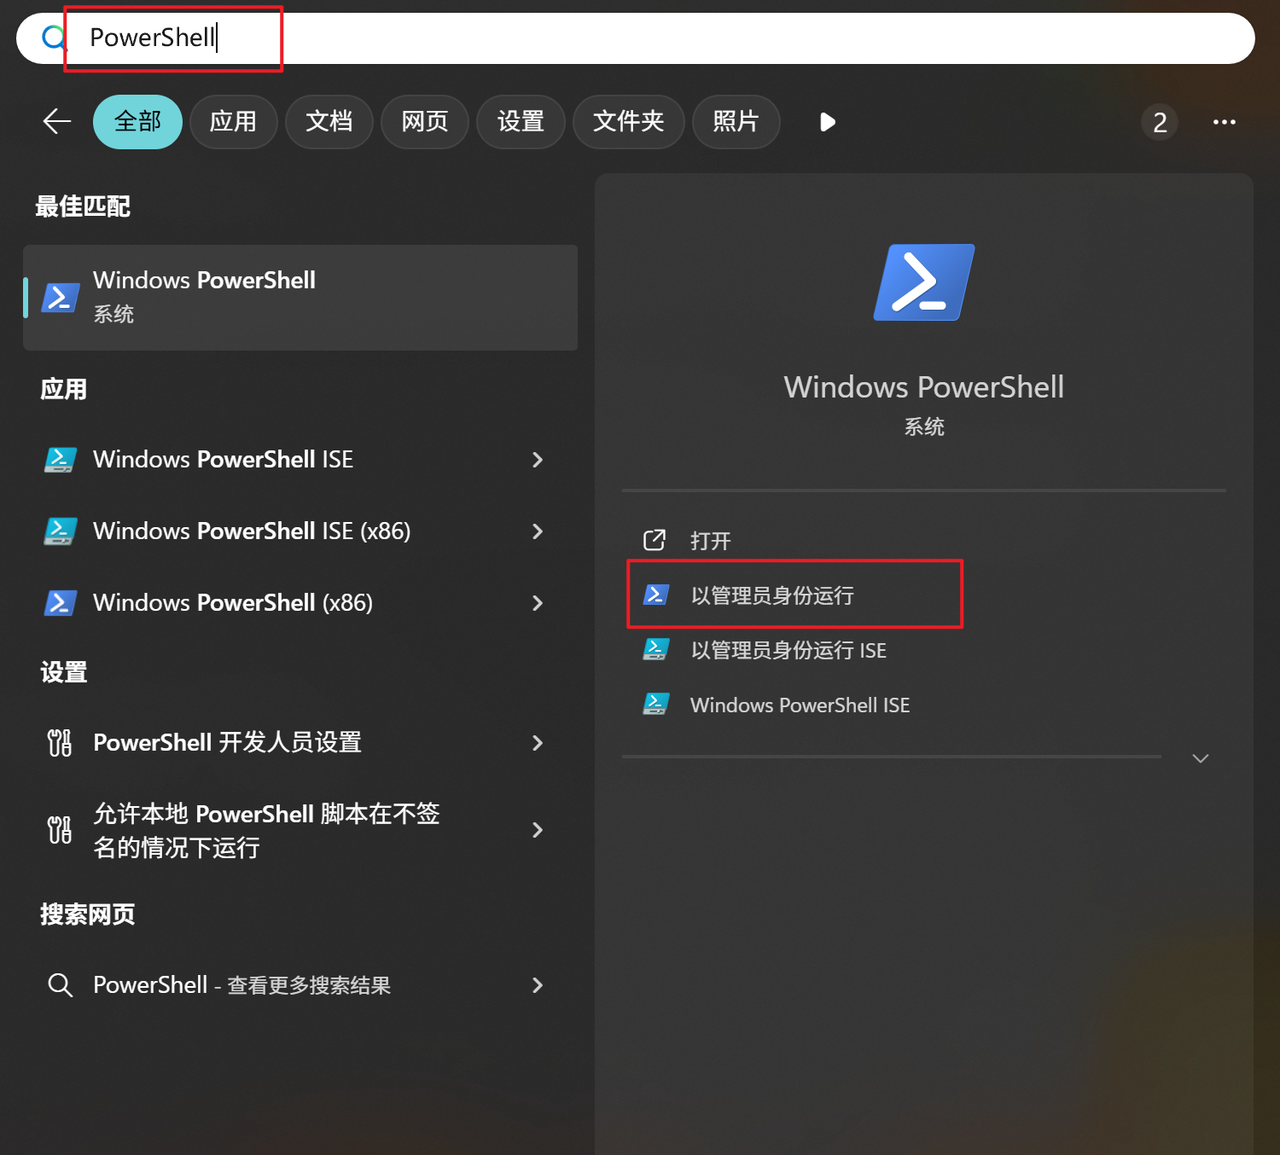The width and height of the screenshot is (1280, 1155).
Task: Switch to the 设置 filter tab
Action: [x=521, y=122]
